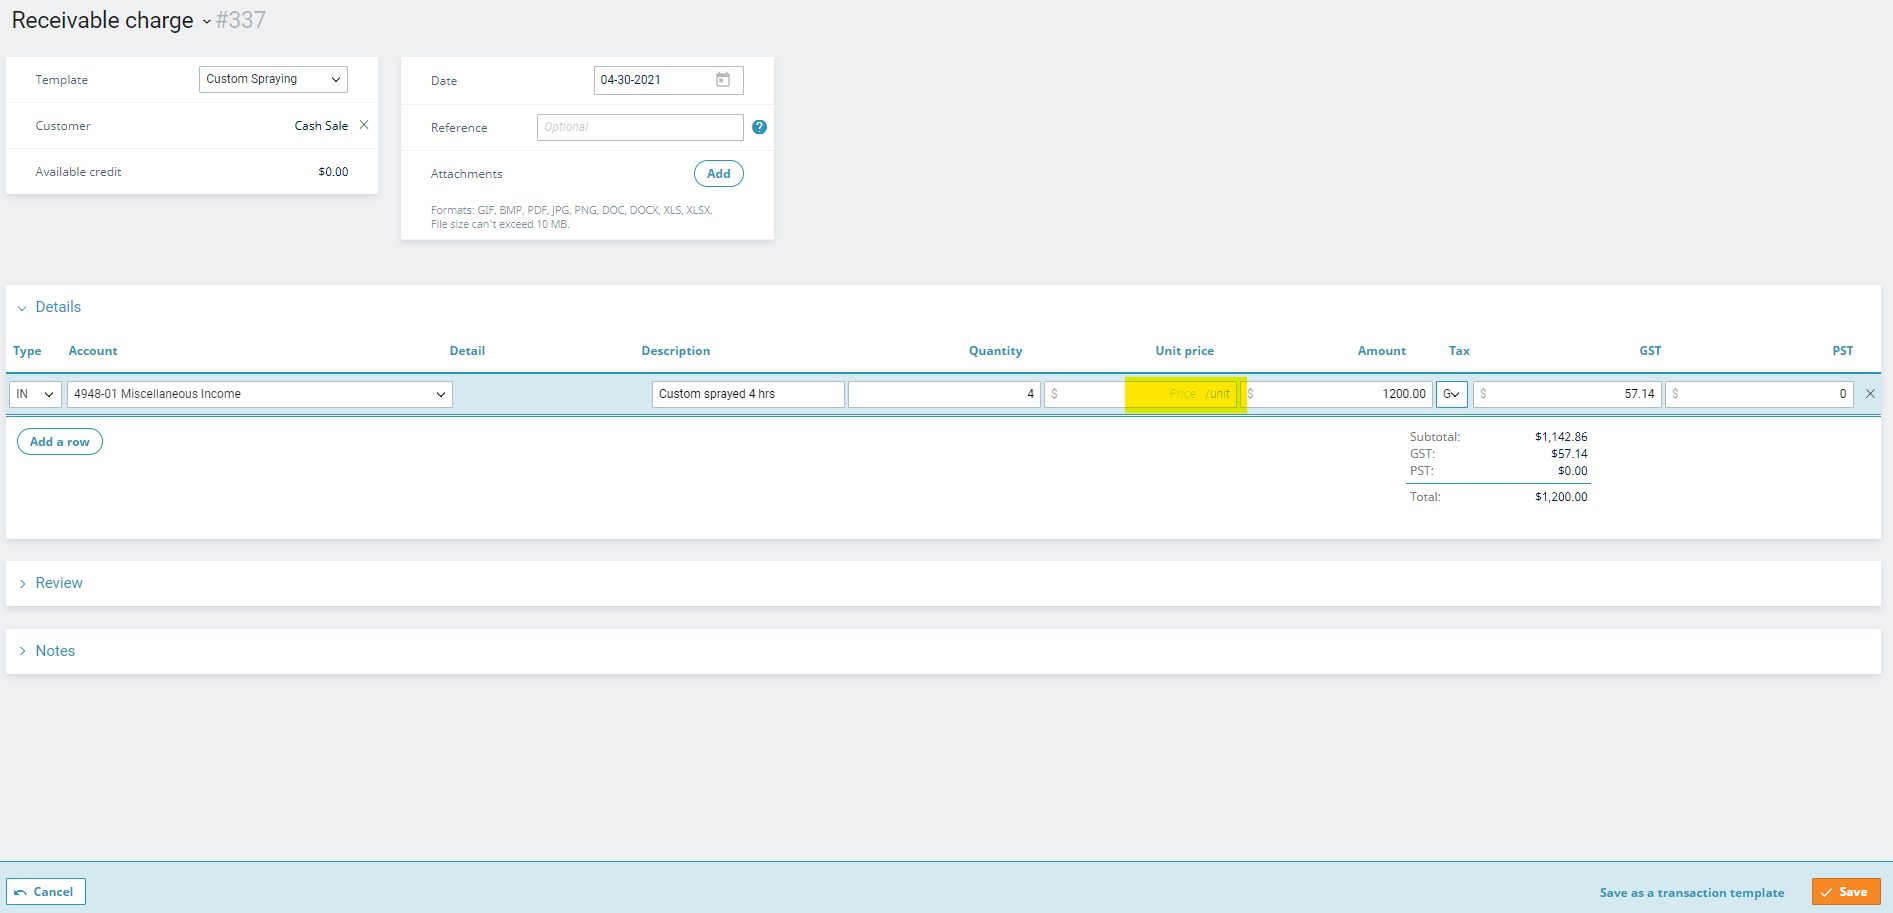Collapse the Details section
The image size is (1893, 913).
(22, 308)
